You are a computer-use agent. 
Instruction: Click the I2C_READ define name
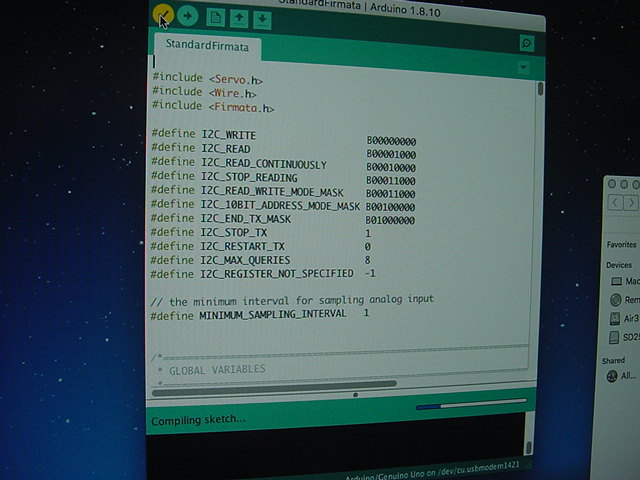226,149
